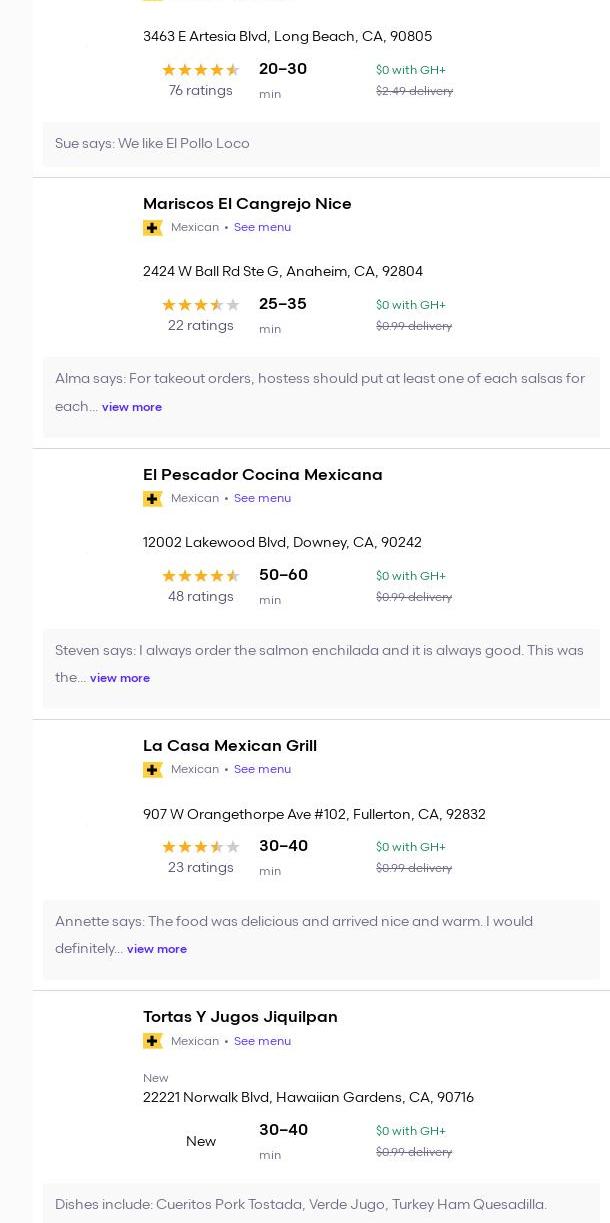The image size is (610, 1223).
Task: Click star rating for El Pescador Cocina Mexicana
Action: click(x=200, y=576)
